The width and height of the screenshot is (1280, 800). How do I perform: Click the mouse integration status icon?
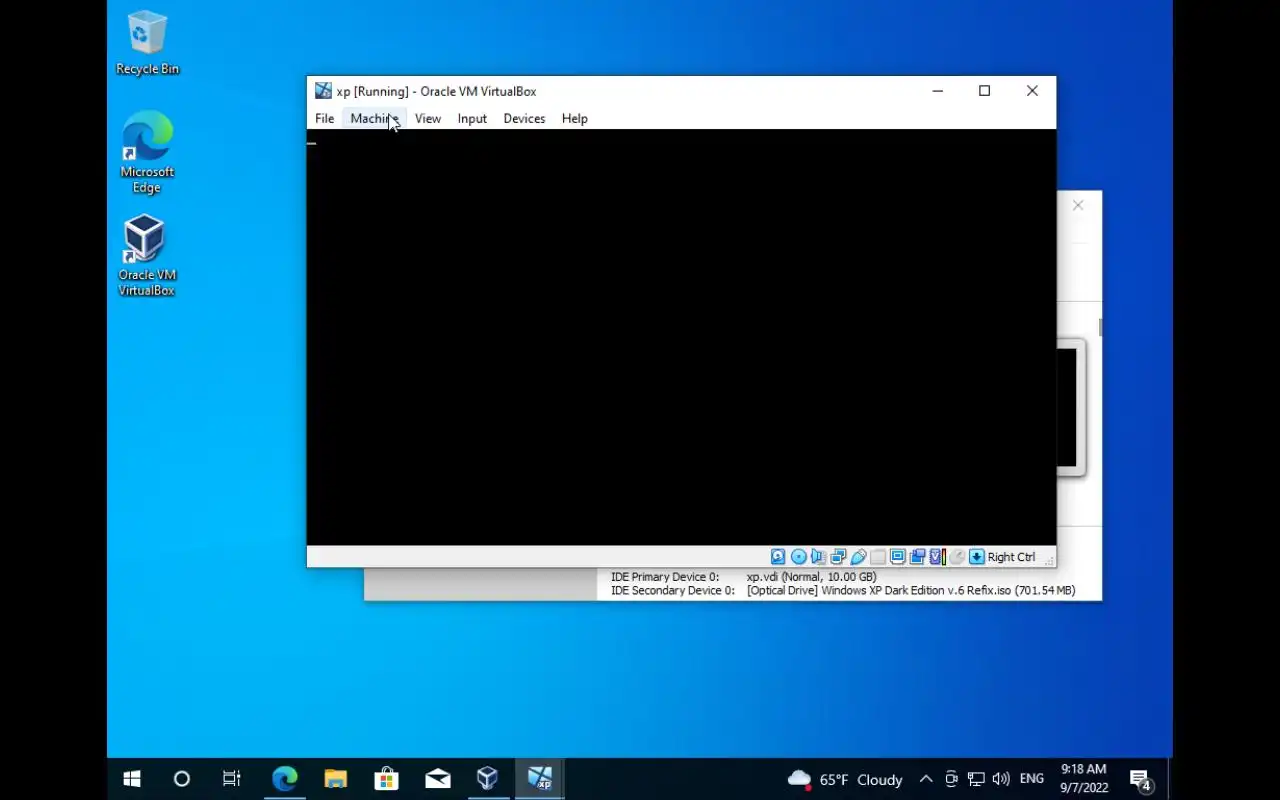coord(957,557)
